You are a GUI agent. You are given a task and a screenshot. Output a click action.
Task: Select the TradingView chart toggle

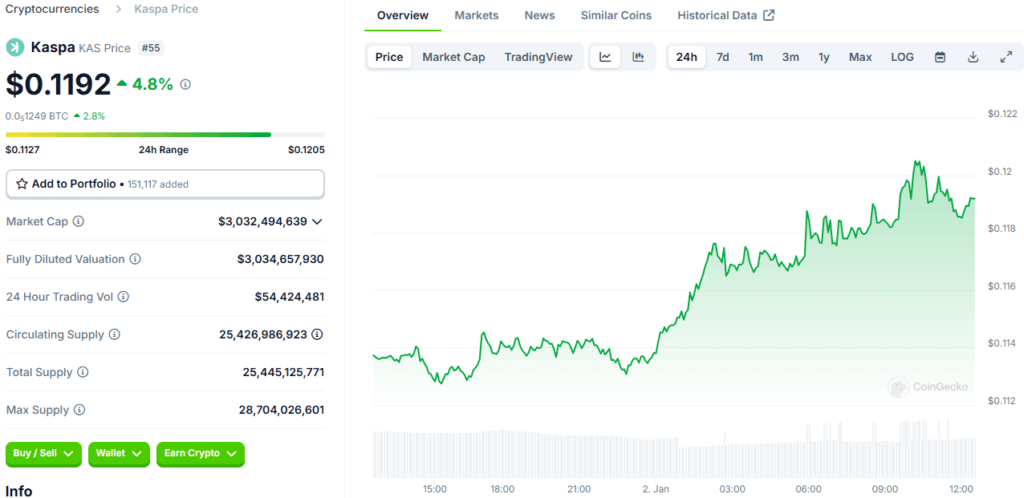(x=538, y=57)
